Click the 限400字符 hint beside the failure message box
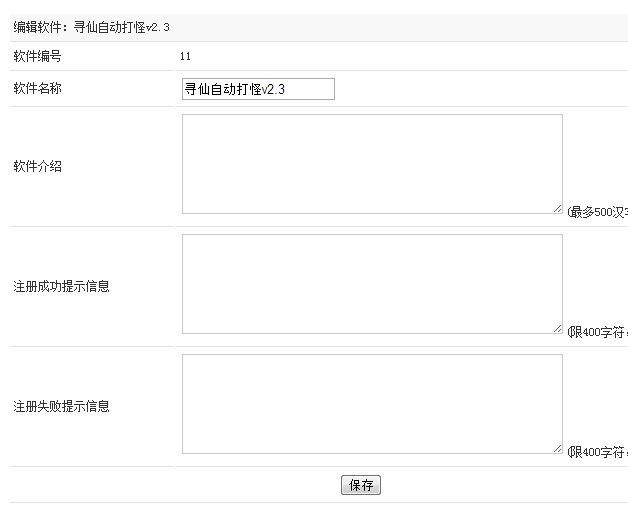 (598, 452)
